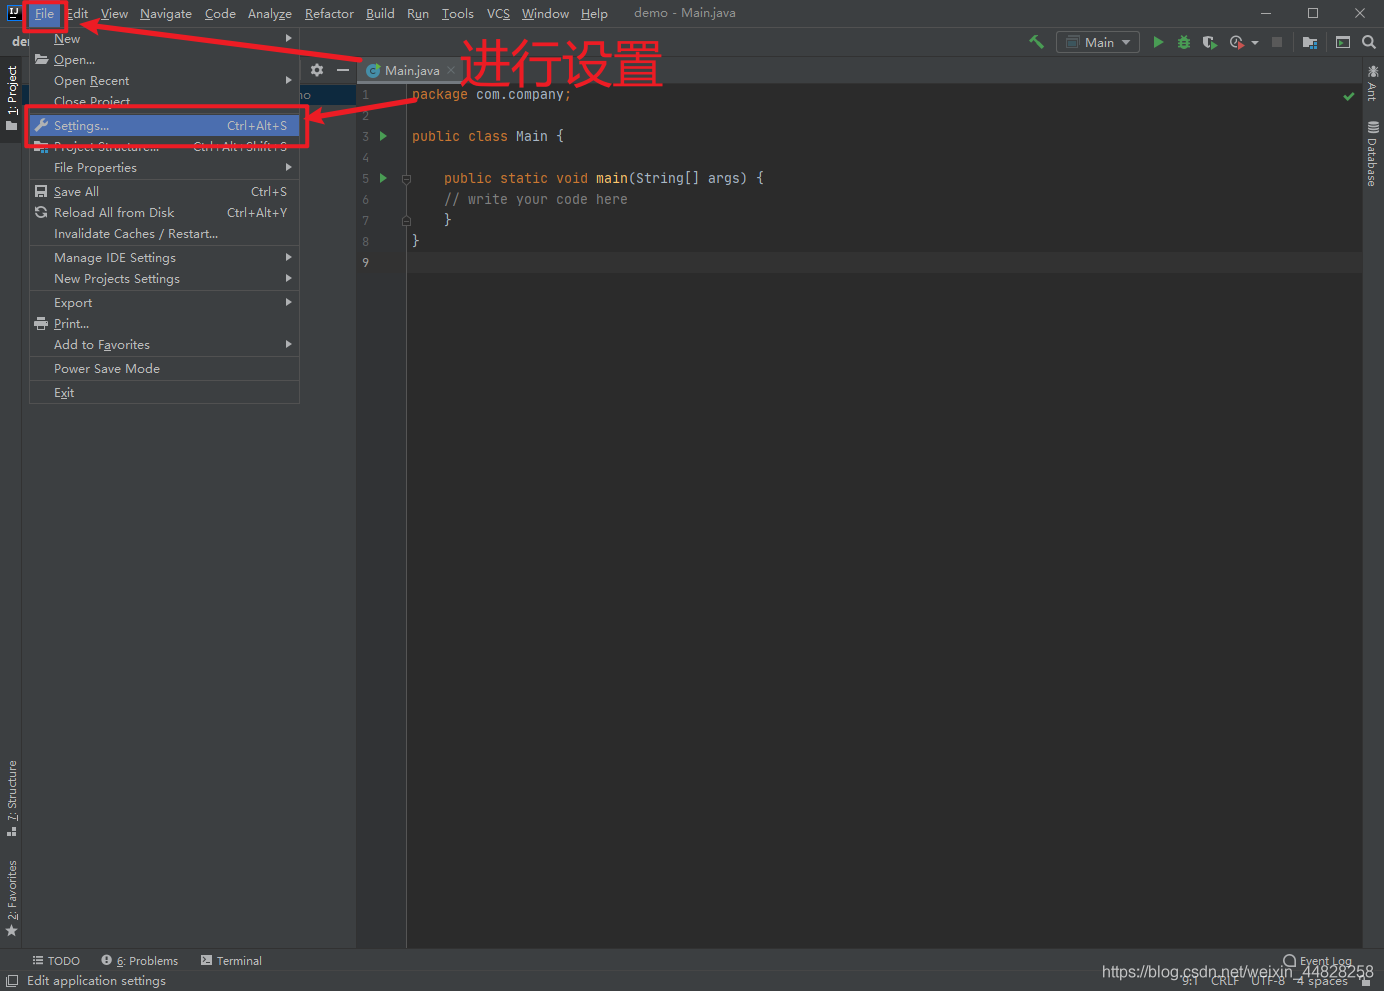This screenshot has width=1384, height=991.
Task: Start debugging with the green bug icon
Action: pos(1184,42)
